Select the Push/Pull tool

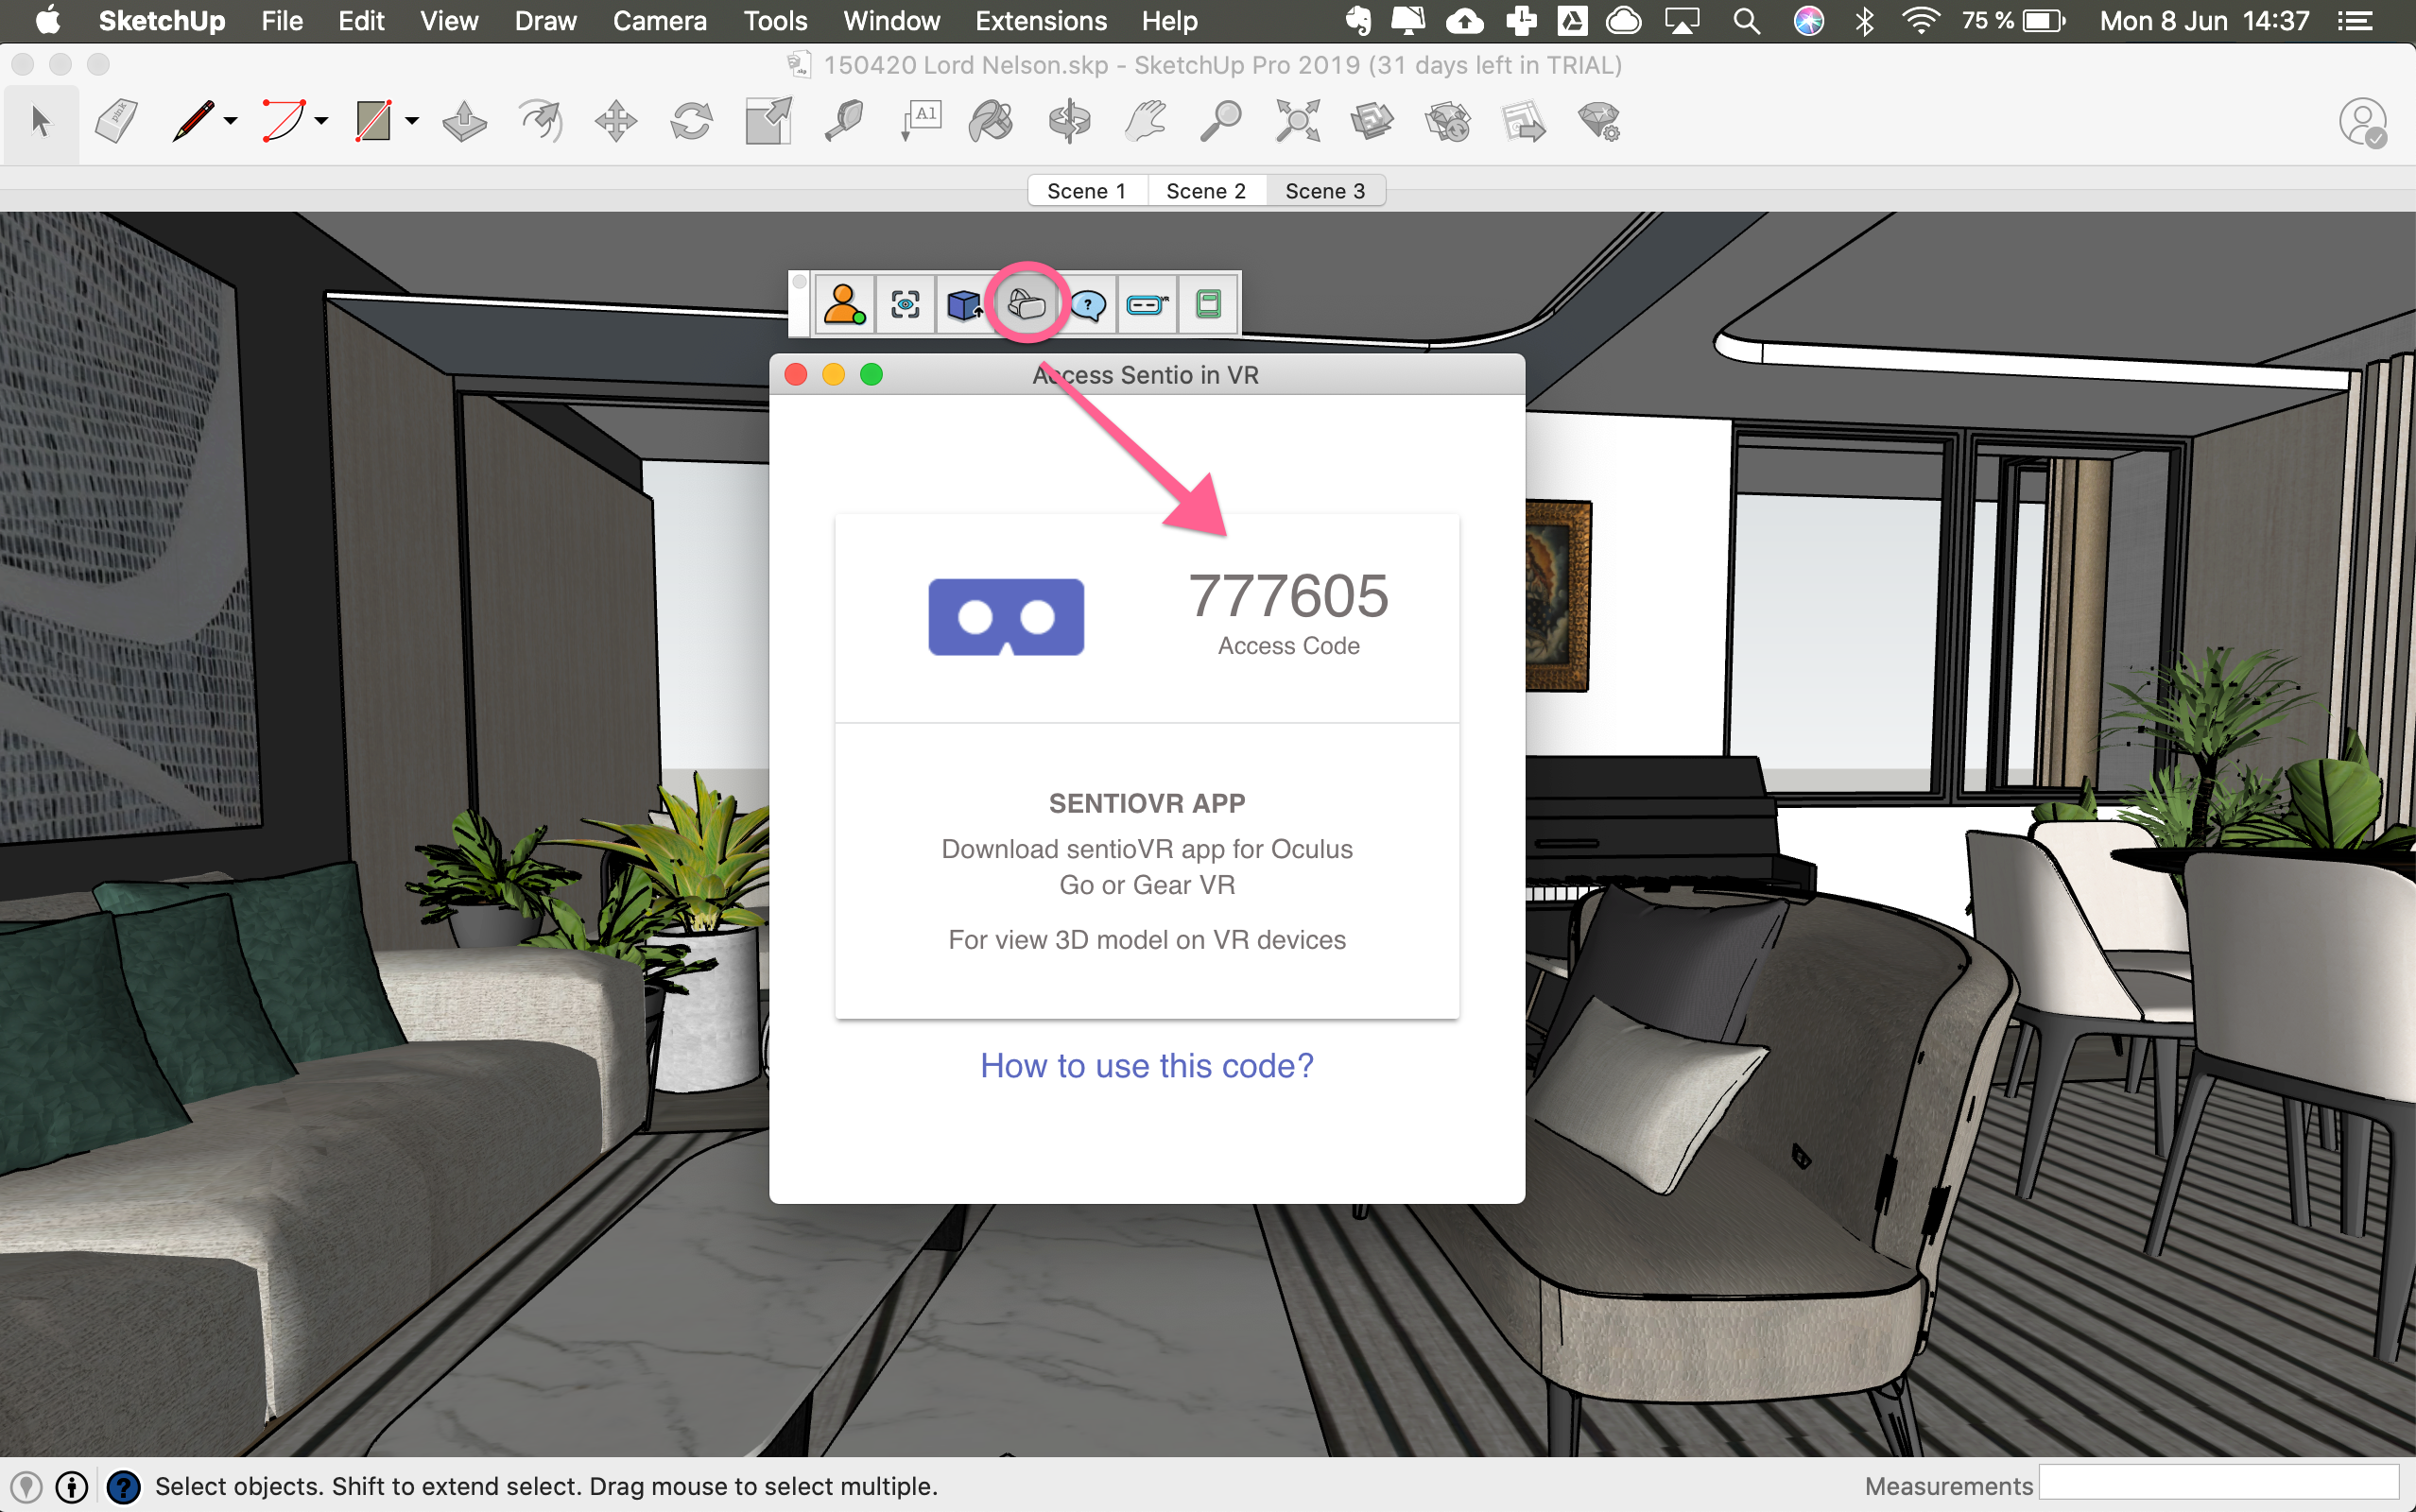click(x=464, y=122)
